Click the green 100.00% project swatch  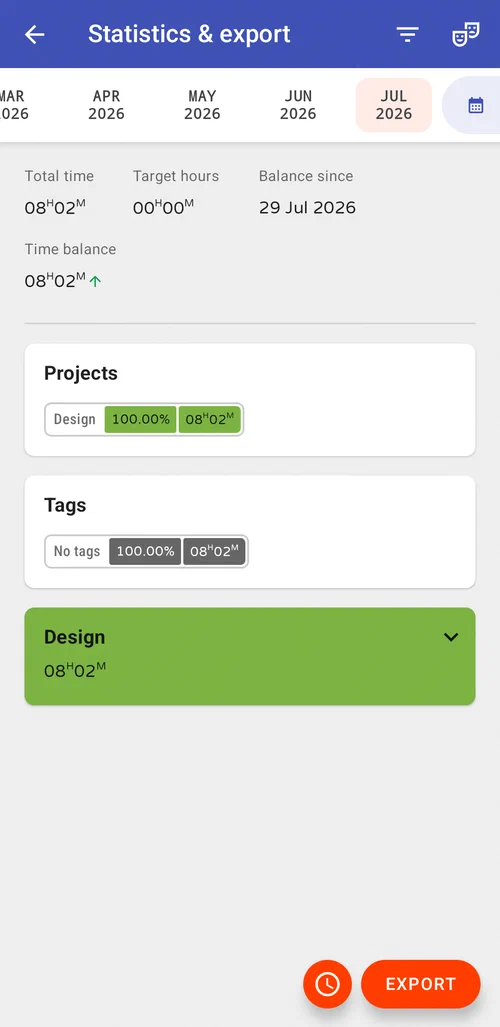tap(140, 419)
